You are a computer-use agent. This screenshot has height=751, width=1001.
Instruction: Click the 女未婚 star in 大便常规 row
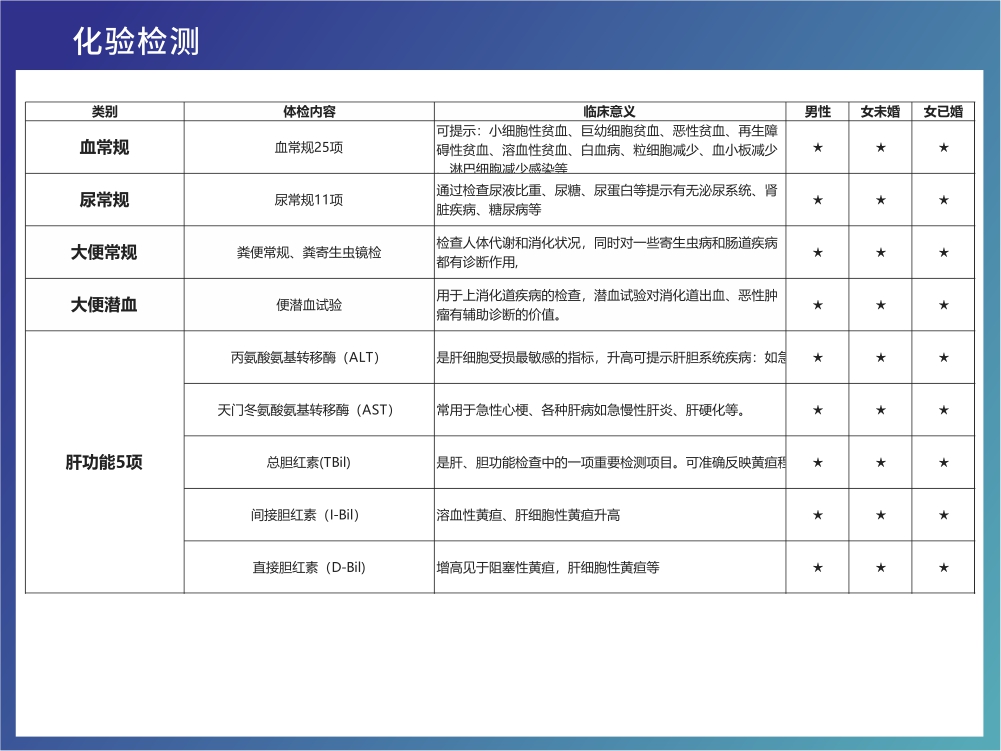880,252
